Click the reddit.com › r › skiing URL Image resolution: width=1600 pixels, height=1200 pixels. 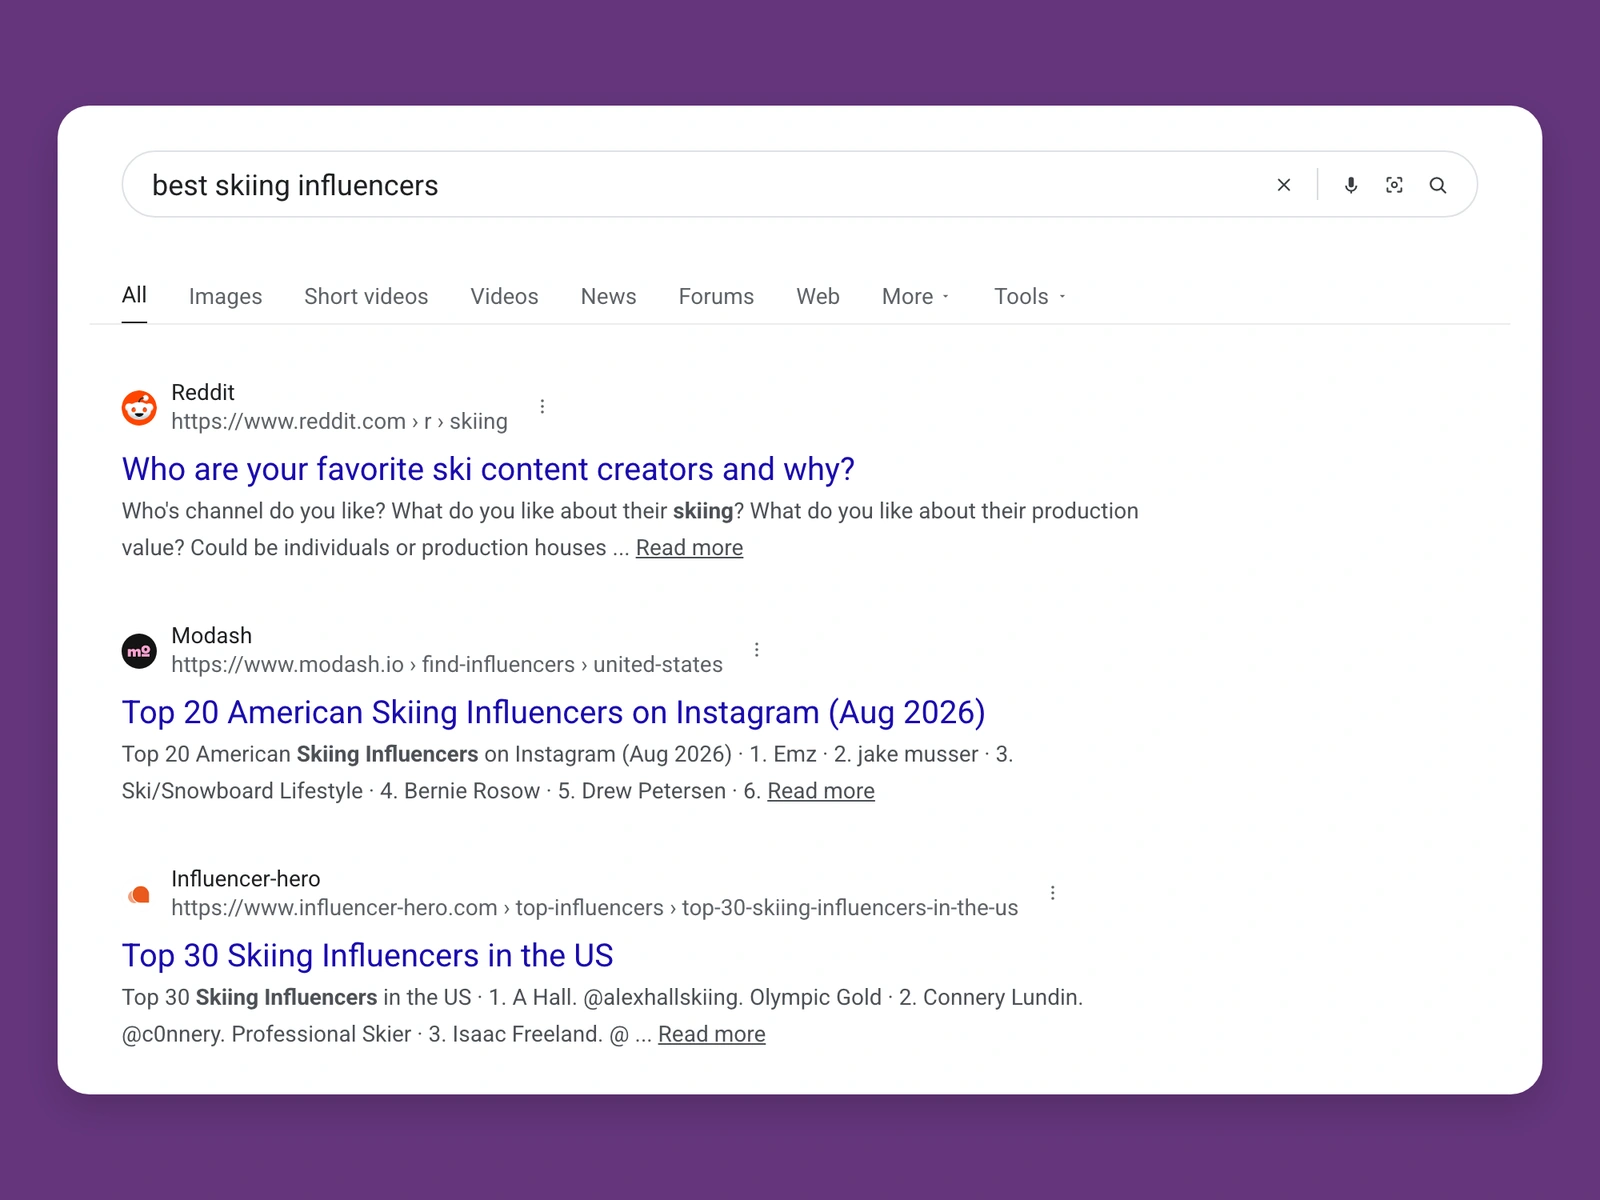pyautogui.click(x=339, y=421)
